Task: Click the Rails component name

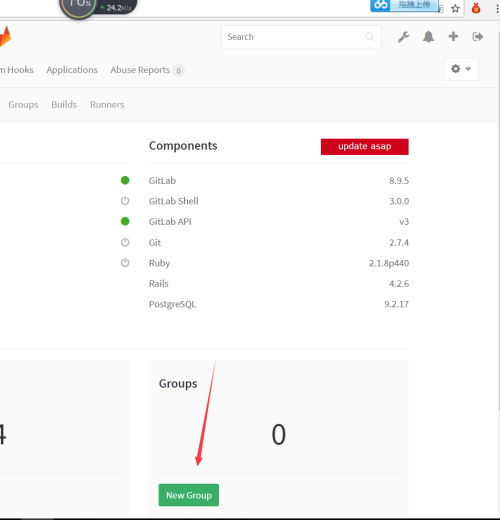Action: coord(159,284)
